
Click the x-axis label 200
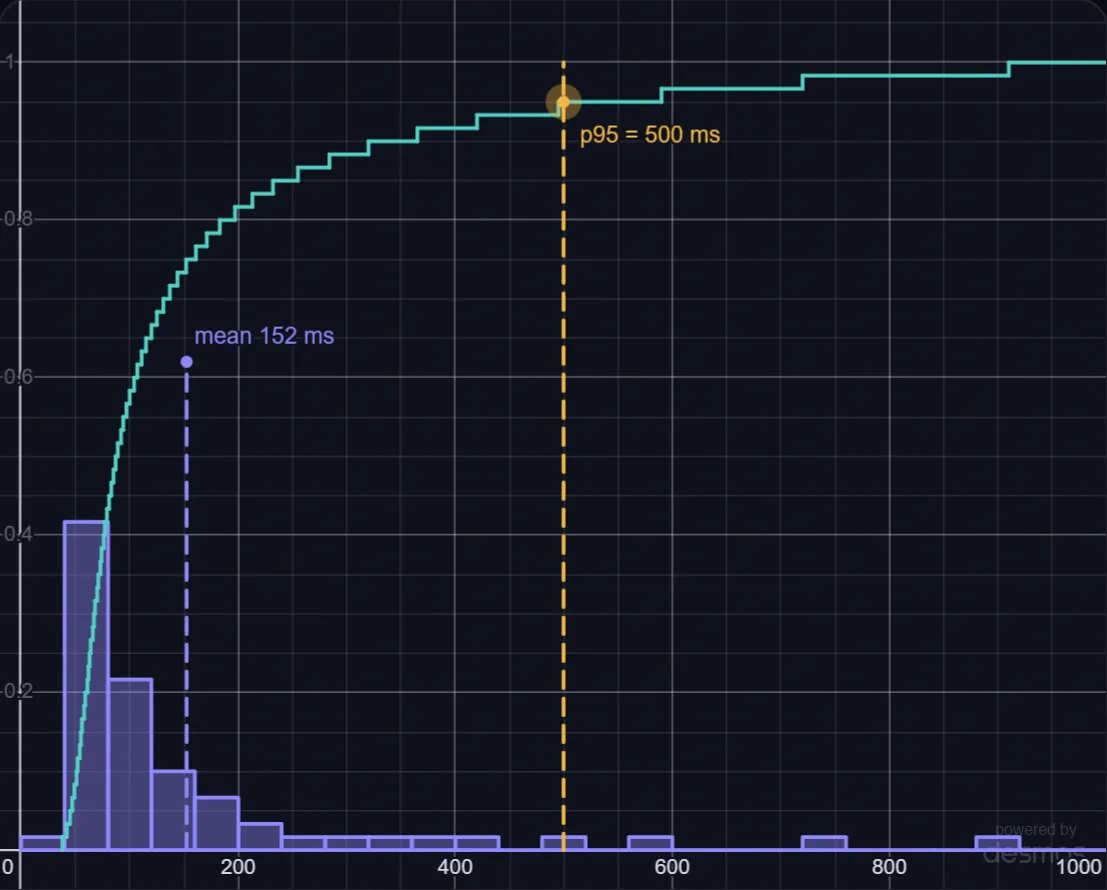click(238, 867)
